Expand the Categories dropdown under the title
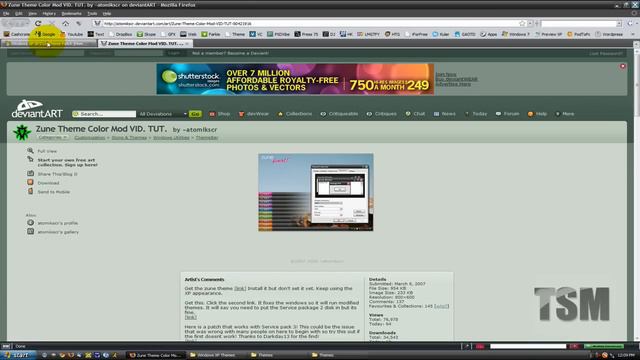Screen dimensions: 640x360 coord(52,138)
